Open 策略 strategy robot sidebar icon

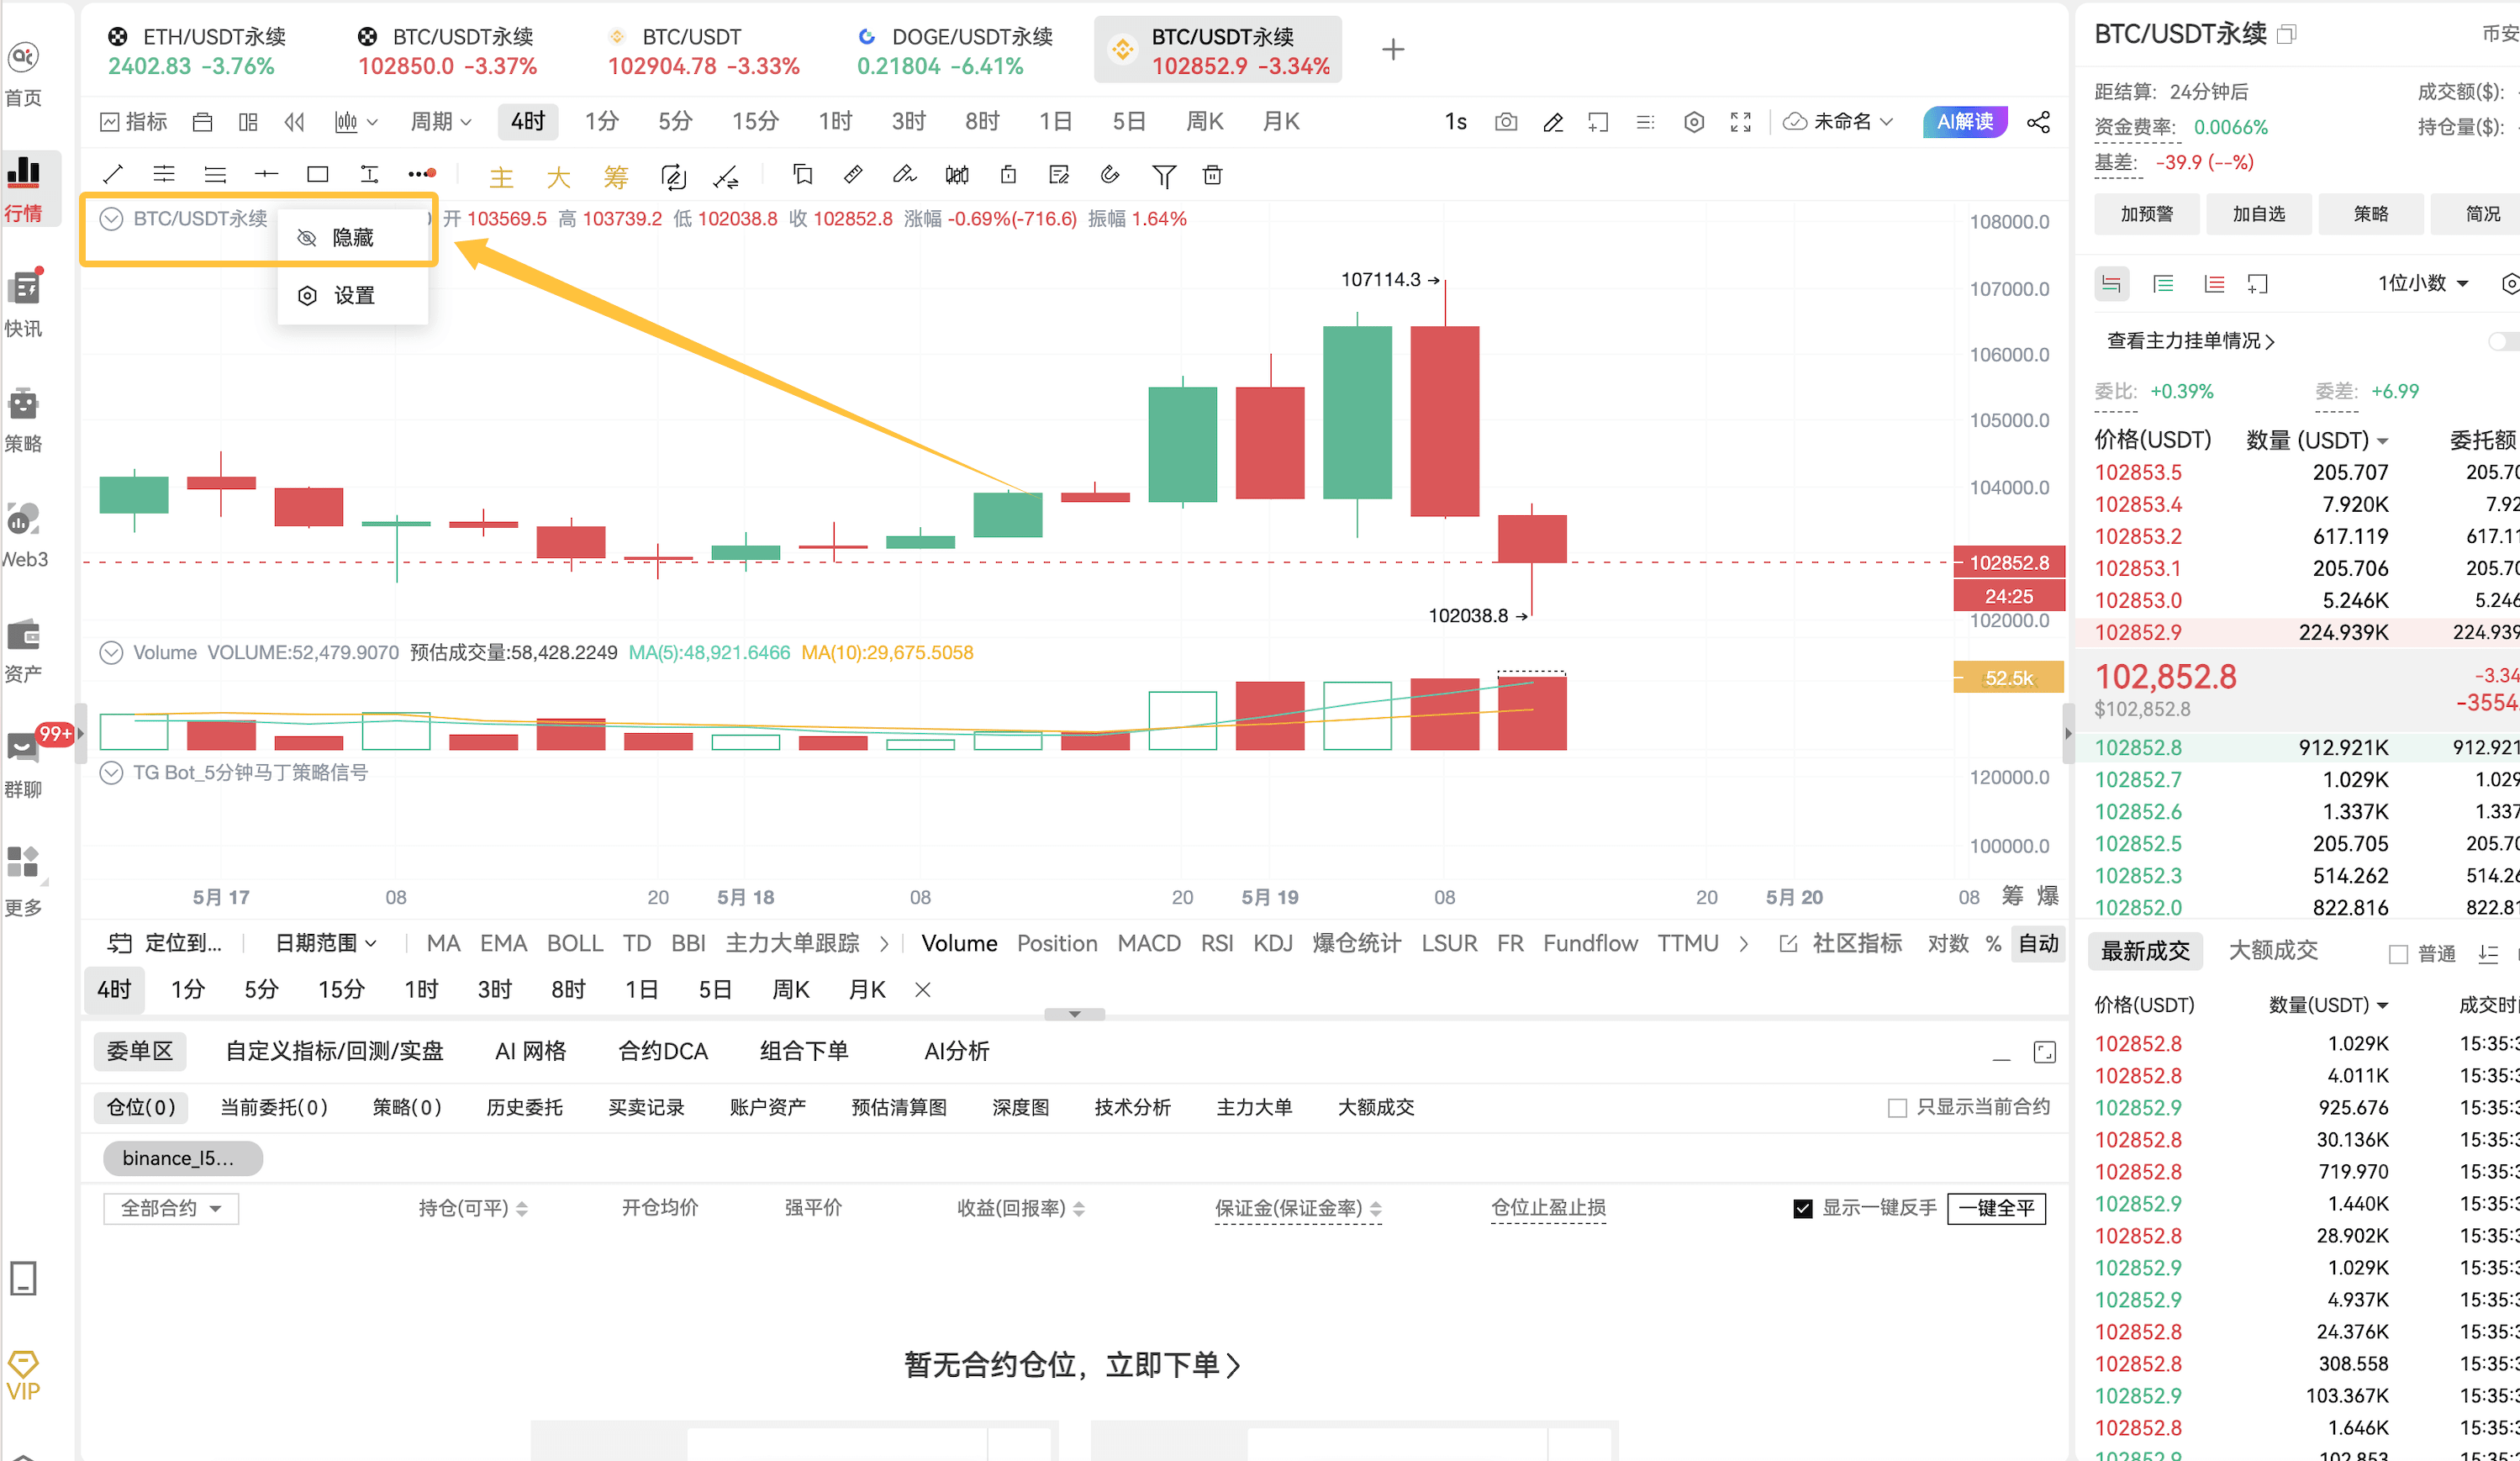pyautogui.click(x=23, y=419)
